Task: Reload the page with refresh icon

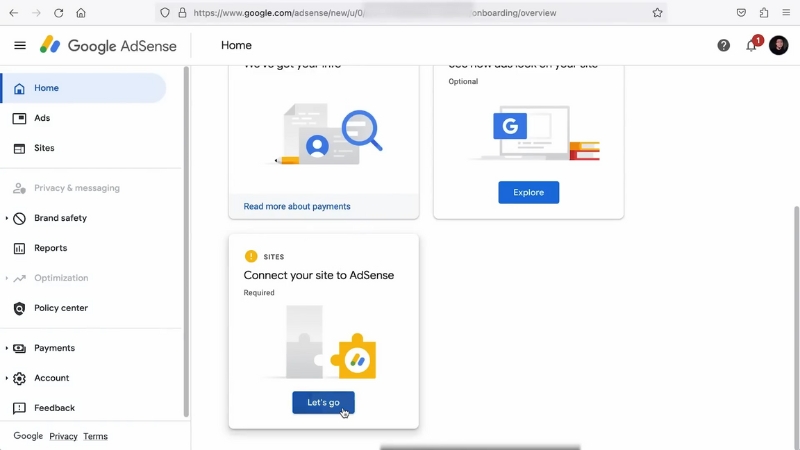Action: [x=59, y=13]
